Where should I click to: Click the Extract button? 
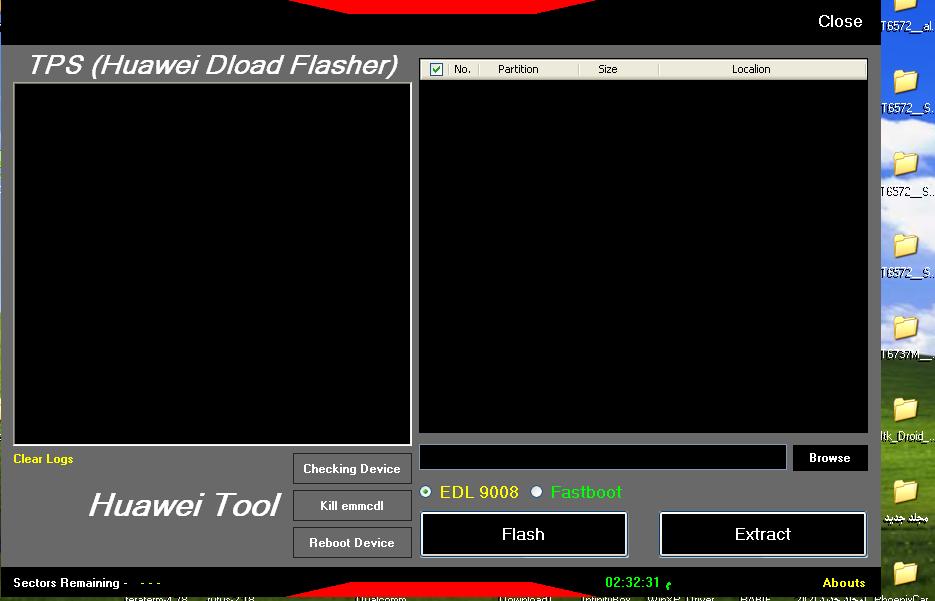[763, 534]
